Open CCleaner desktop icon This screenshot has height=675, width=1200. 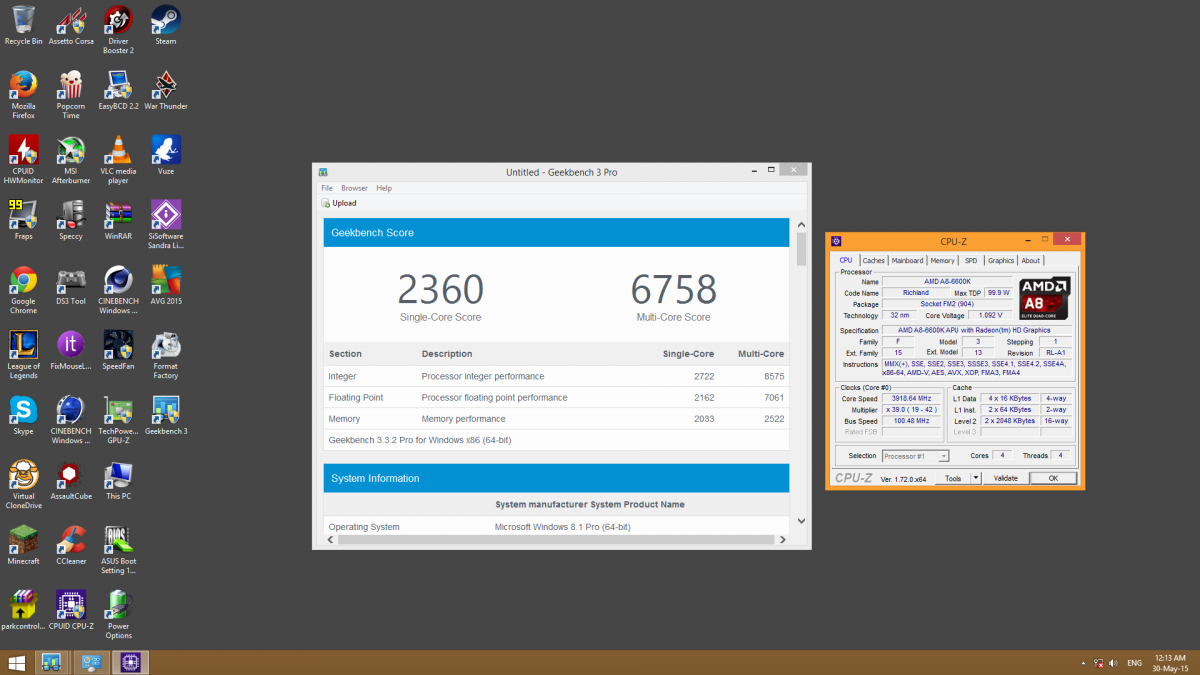tap(71, 546)
